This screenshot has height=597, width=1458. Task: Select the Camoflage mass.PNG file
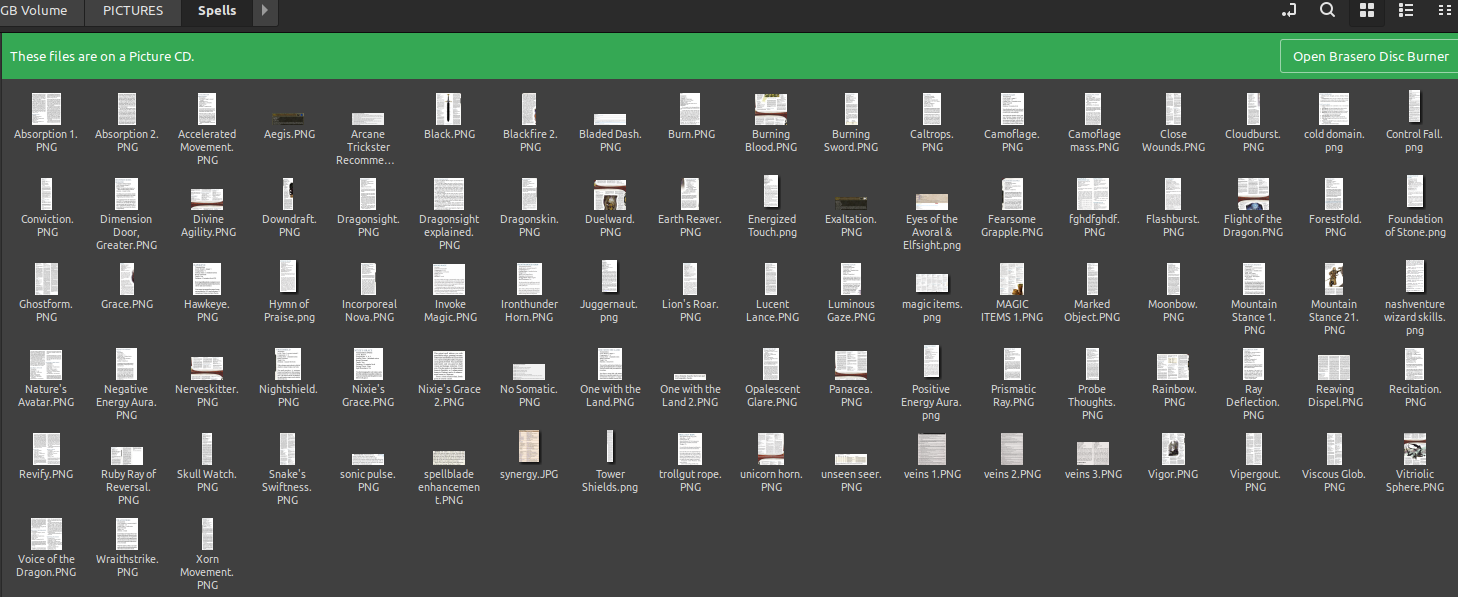(1094, 123)
